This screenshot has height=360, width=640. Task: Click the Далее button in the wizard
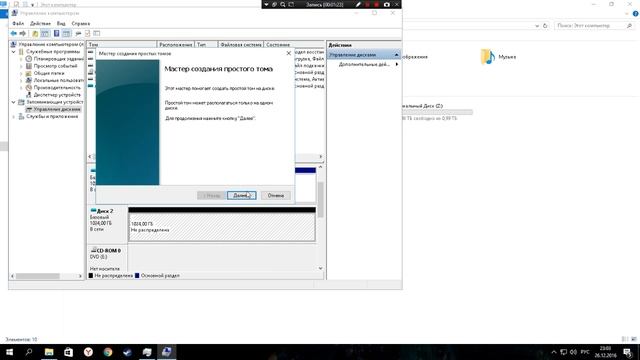coord(242,196)
